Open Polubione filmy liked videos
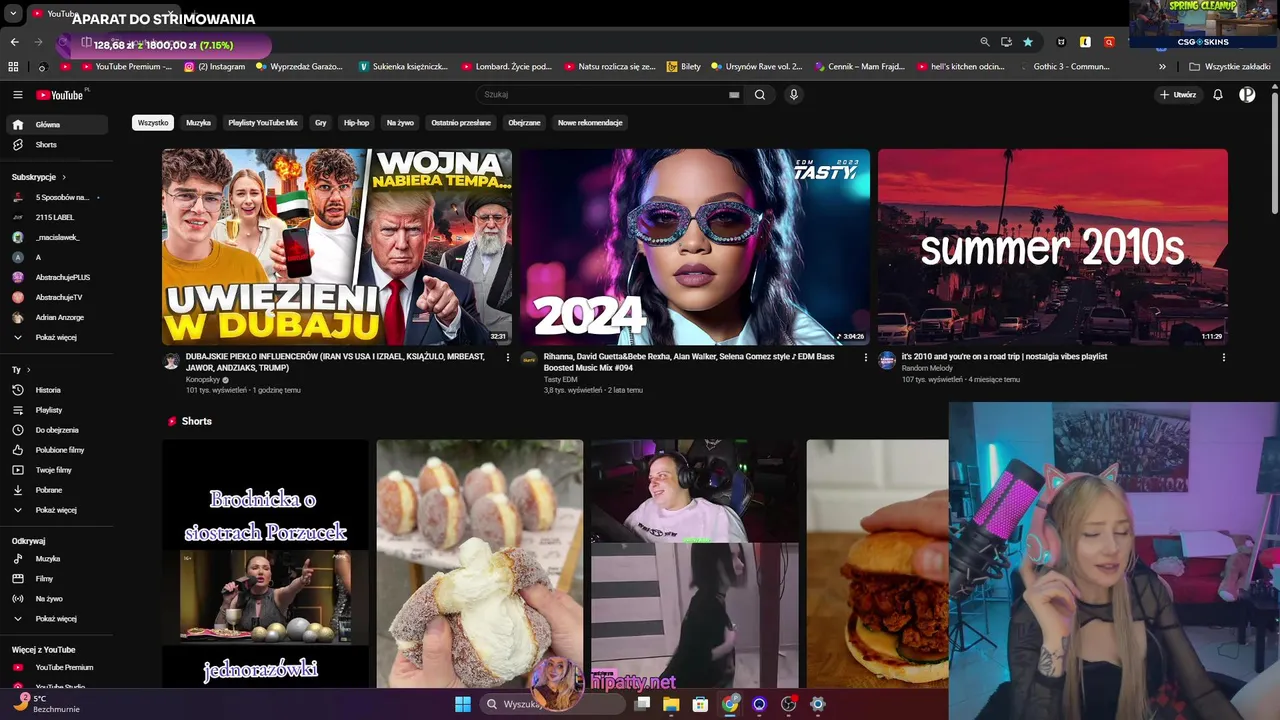This screenshot has width=1280, height=720. point(56,450)
